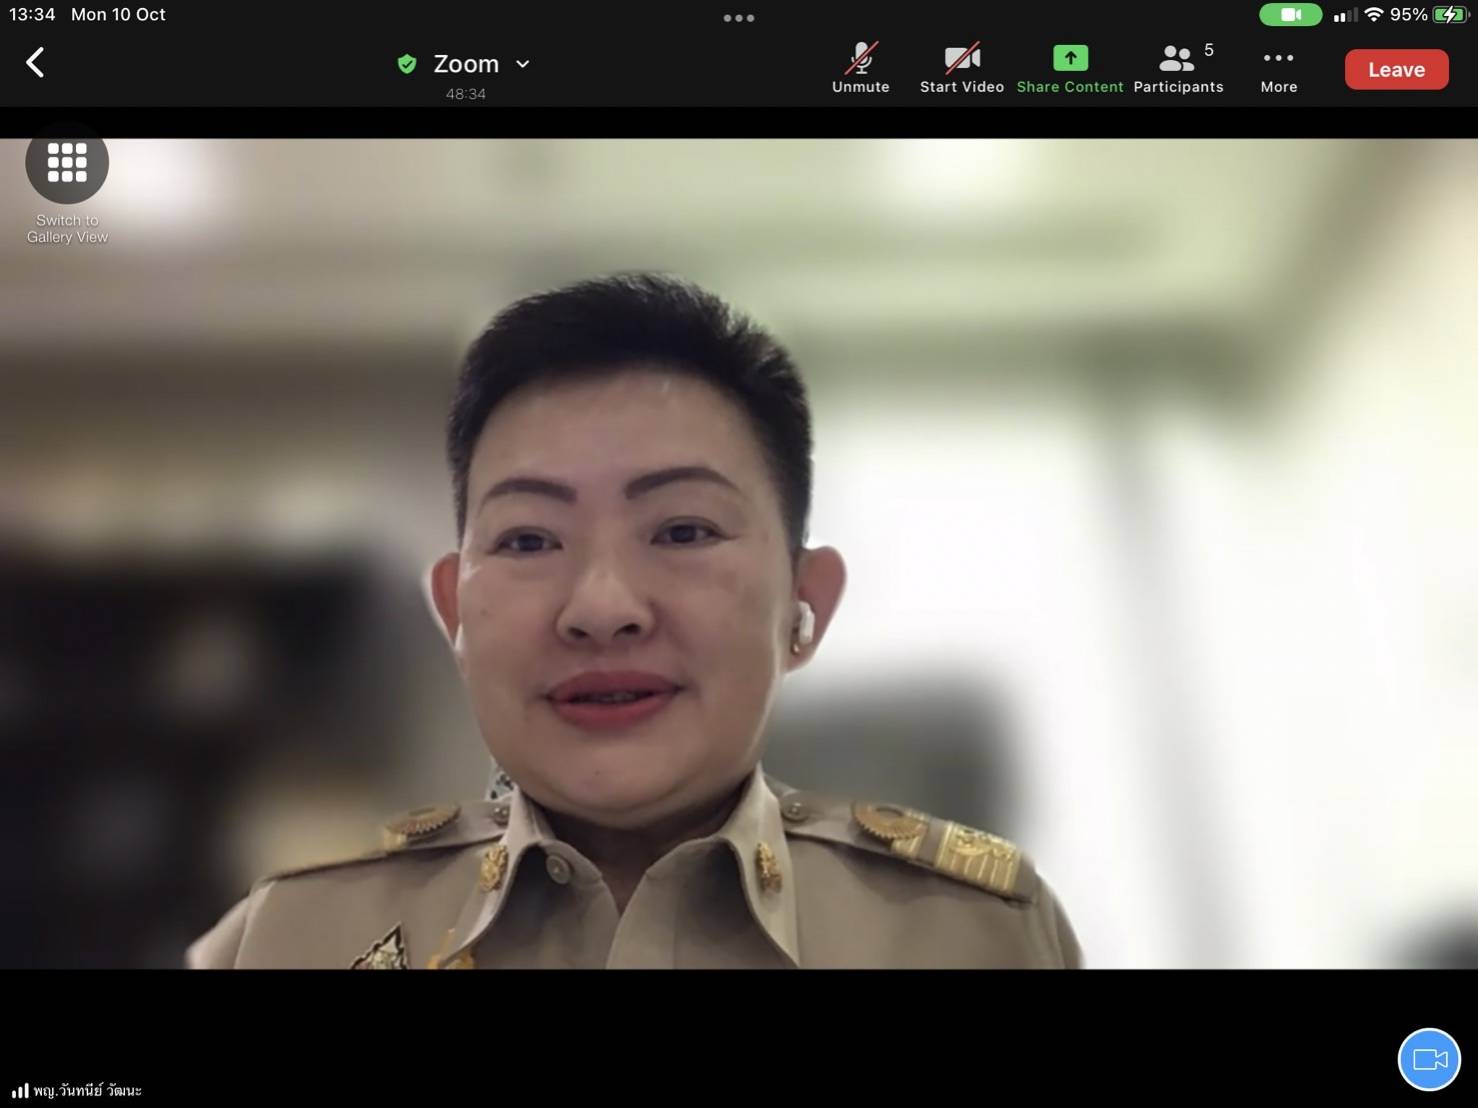This screenshot has height=1108, width=1478.
Task: Tap the meeting timer 48:34
Action: click(x=466, y=94)
